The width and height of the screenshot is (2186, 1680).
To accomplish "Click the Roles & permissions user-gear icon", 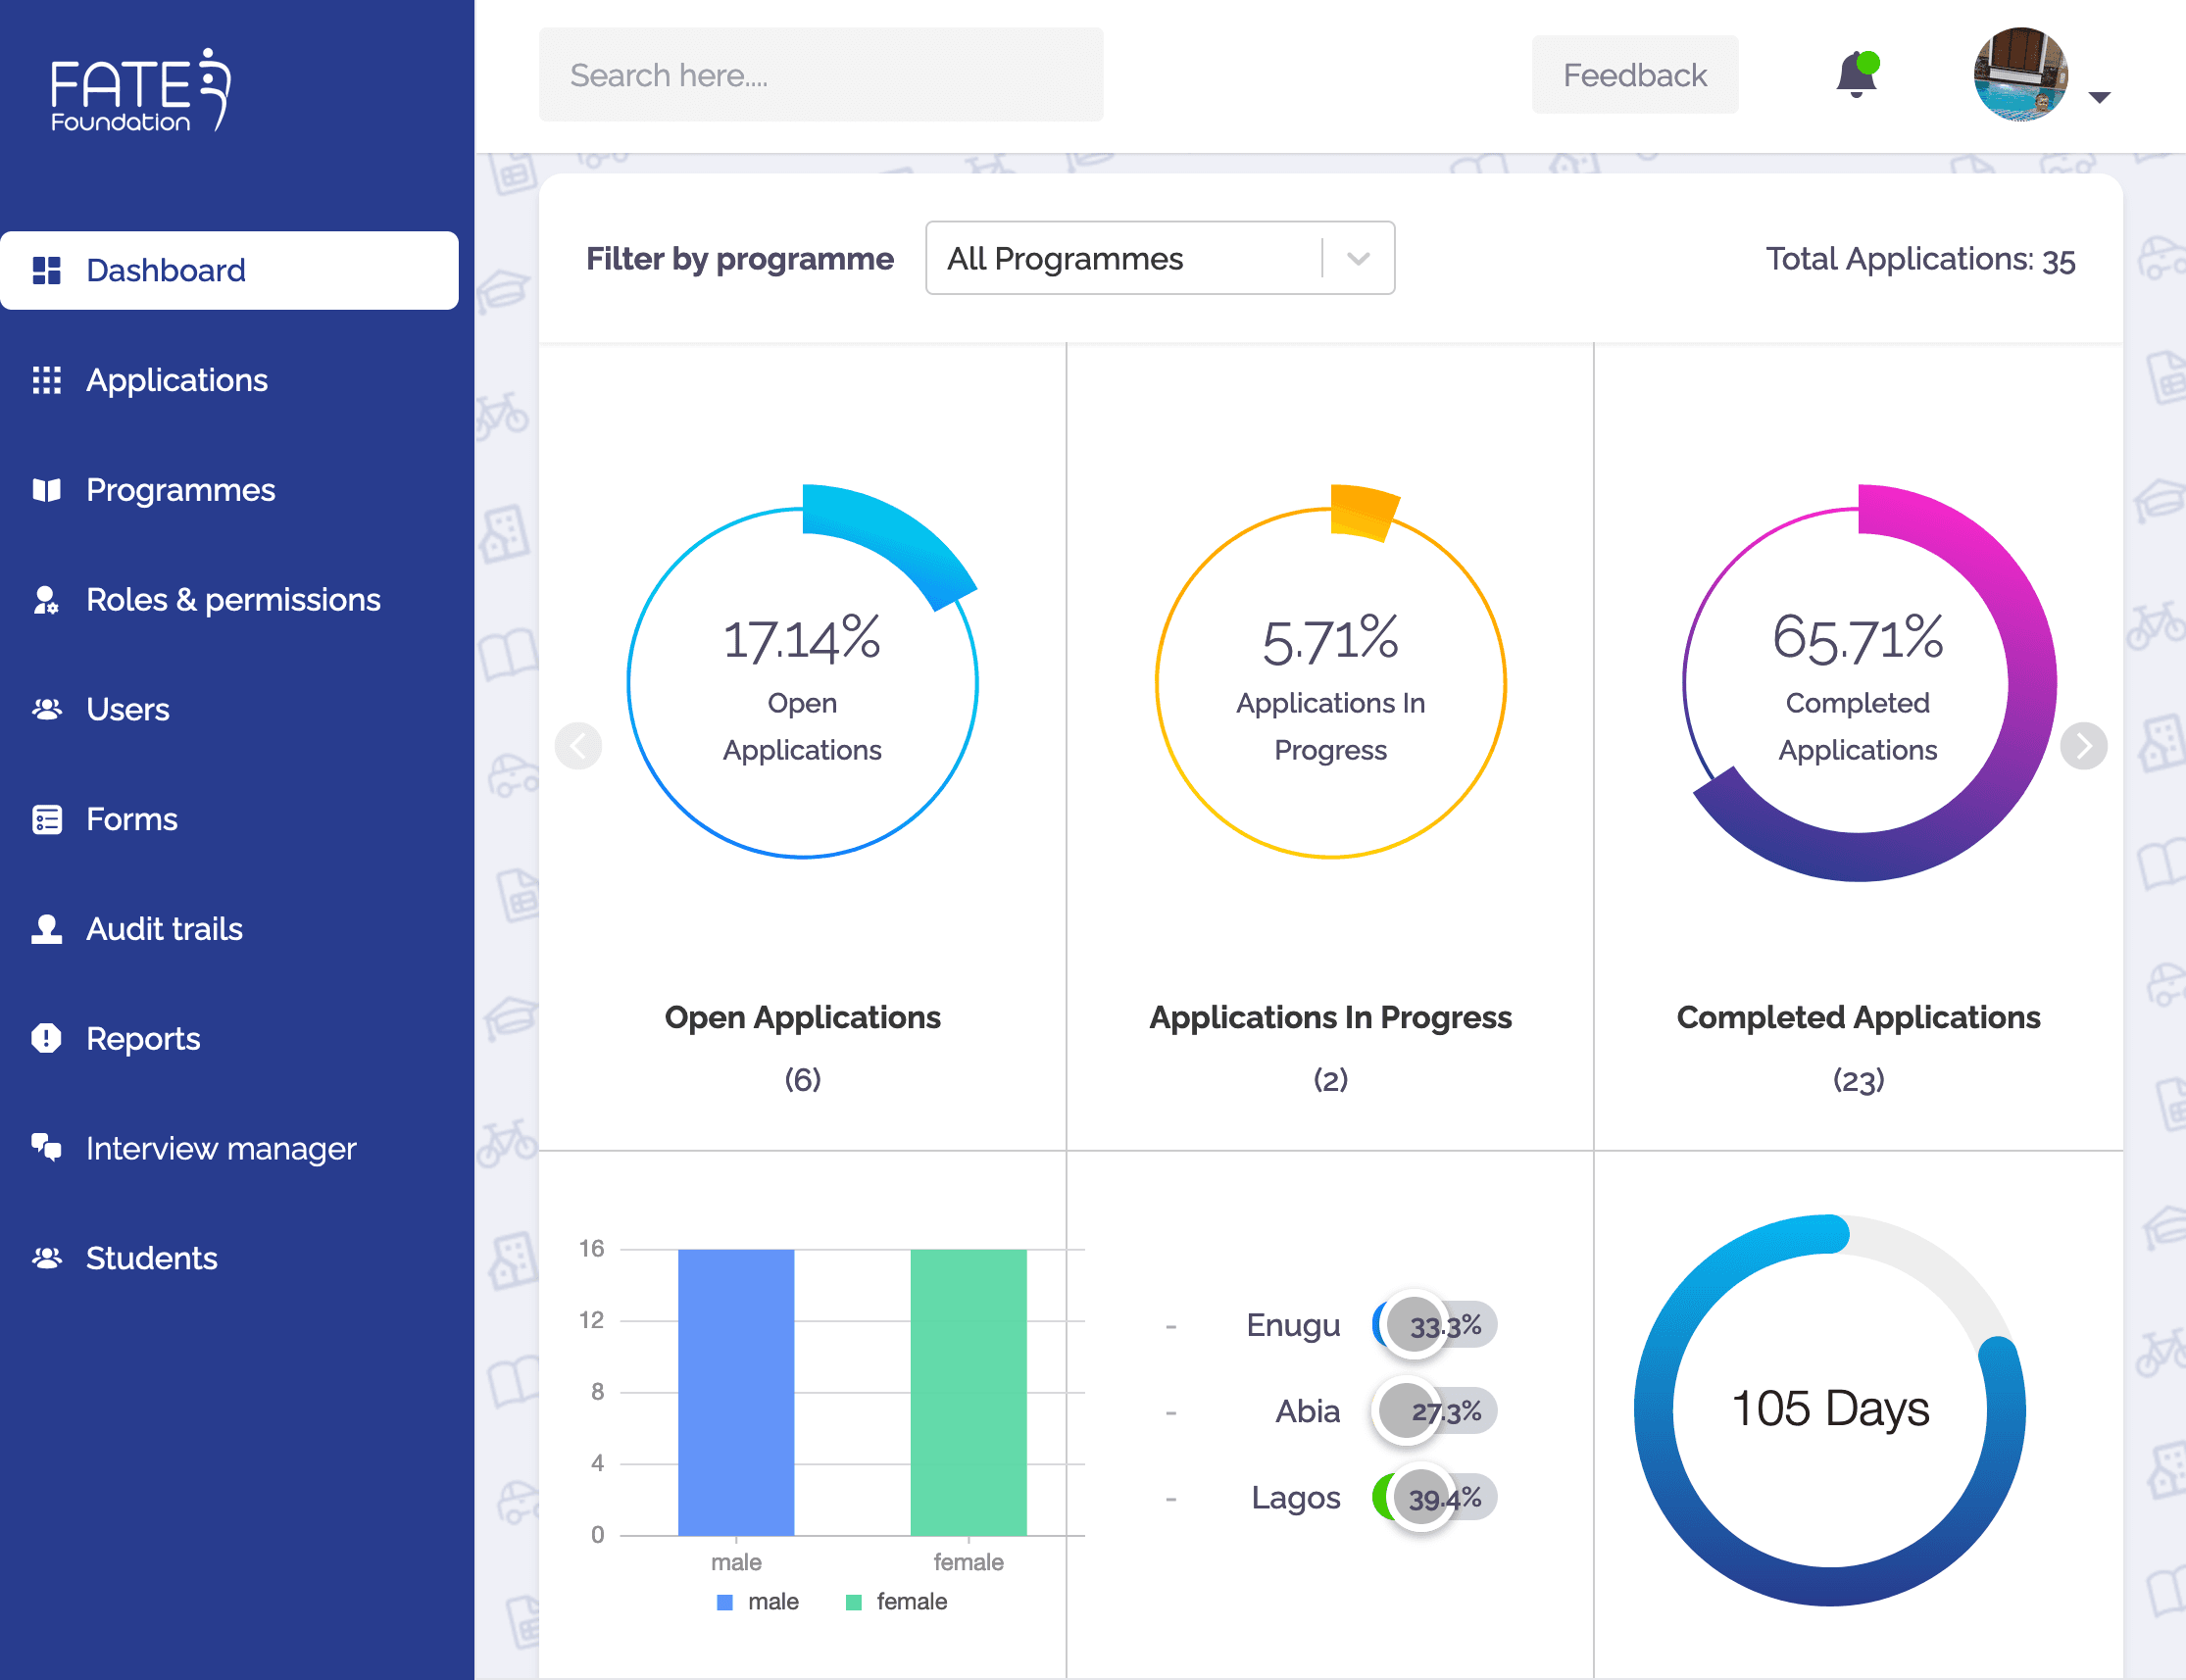I will pos(46,600).
